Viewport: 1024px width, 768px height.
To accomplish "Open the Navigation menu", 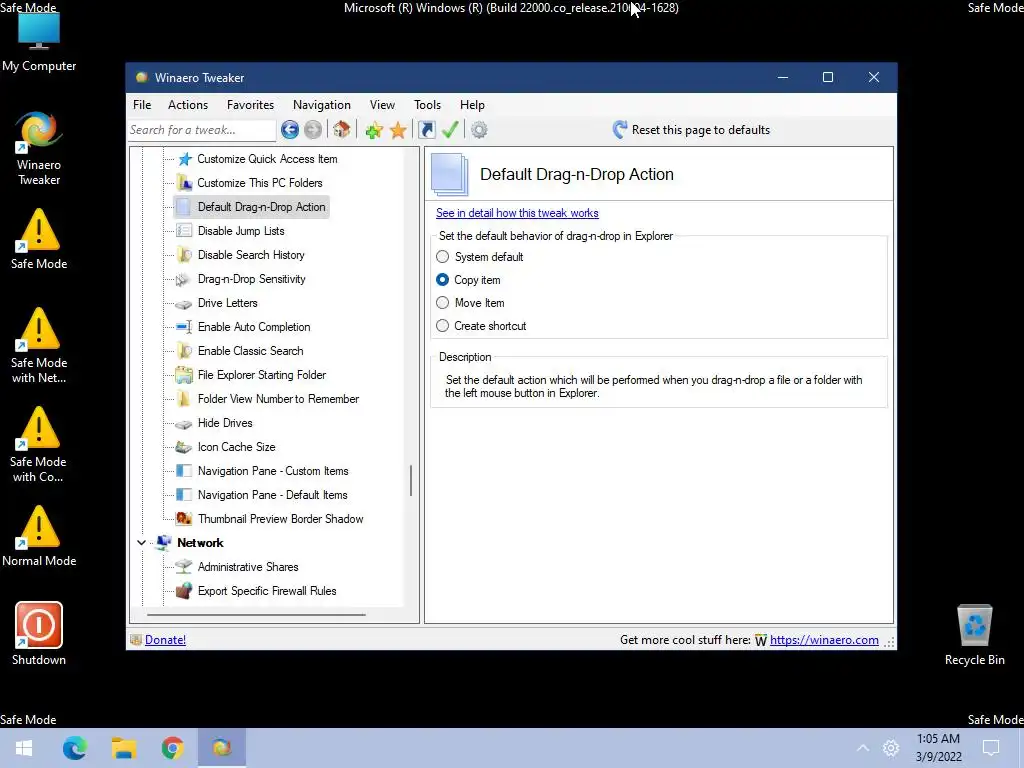I will [321, 104].
